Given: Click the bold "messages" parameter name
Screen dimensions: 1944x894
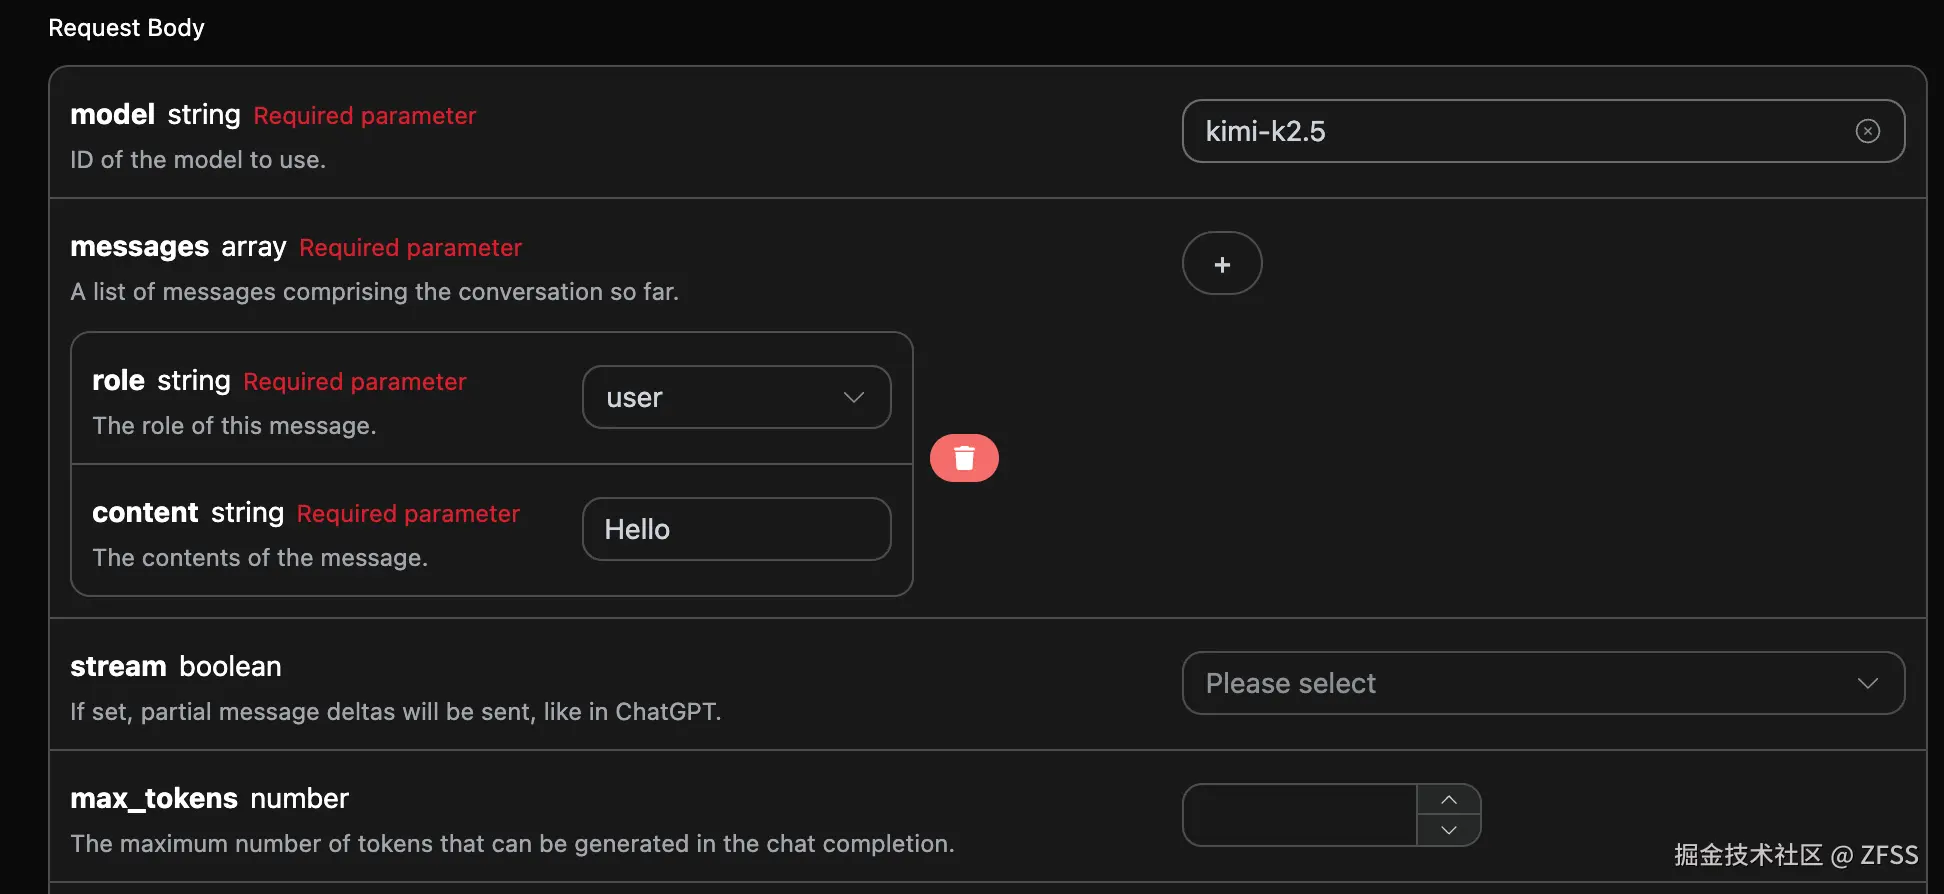Looking at the screenshot, I should coord(139,247).
